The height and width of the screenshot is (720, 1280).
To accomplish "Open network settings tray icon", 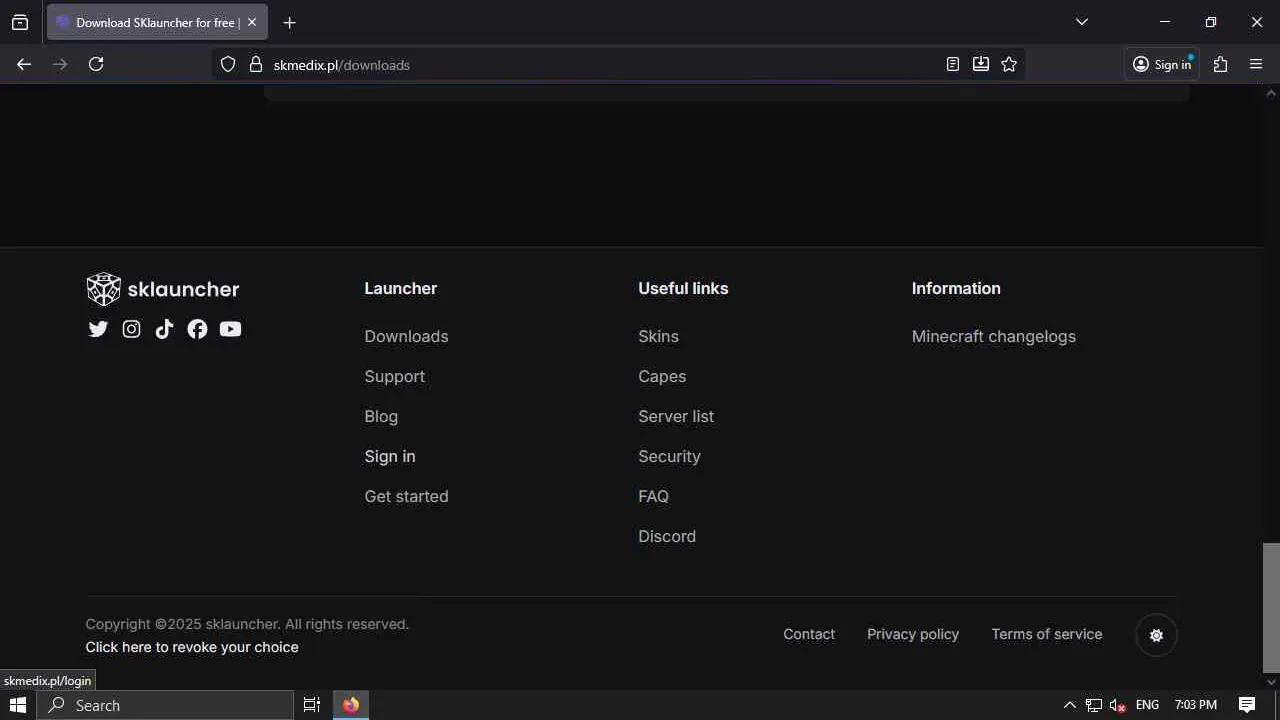I will tap(1094, 705).
